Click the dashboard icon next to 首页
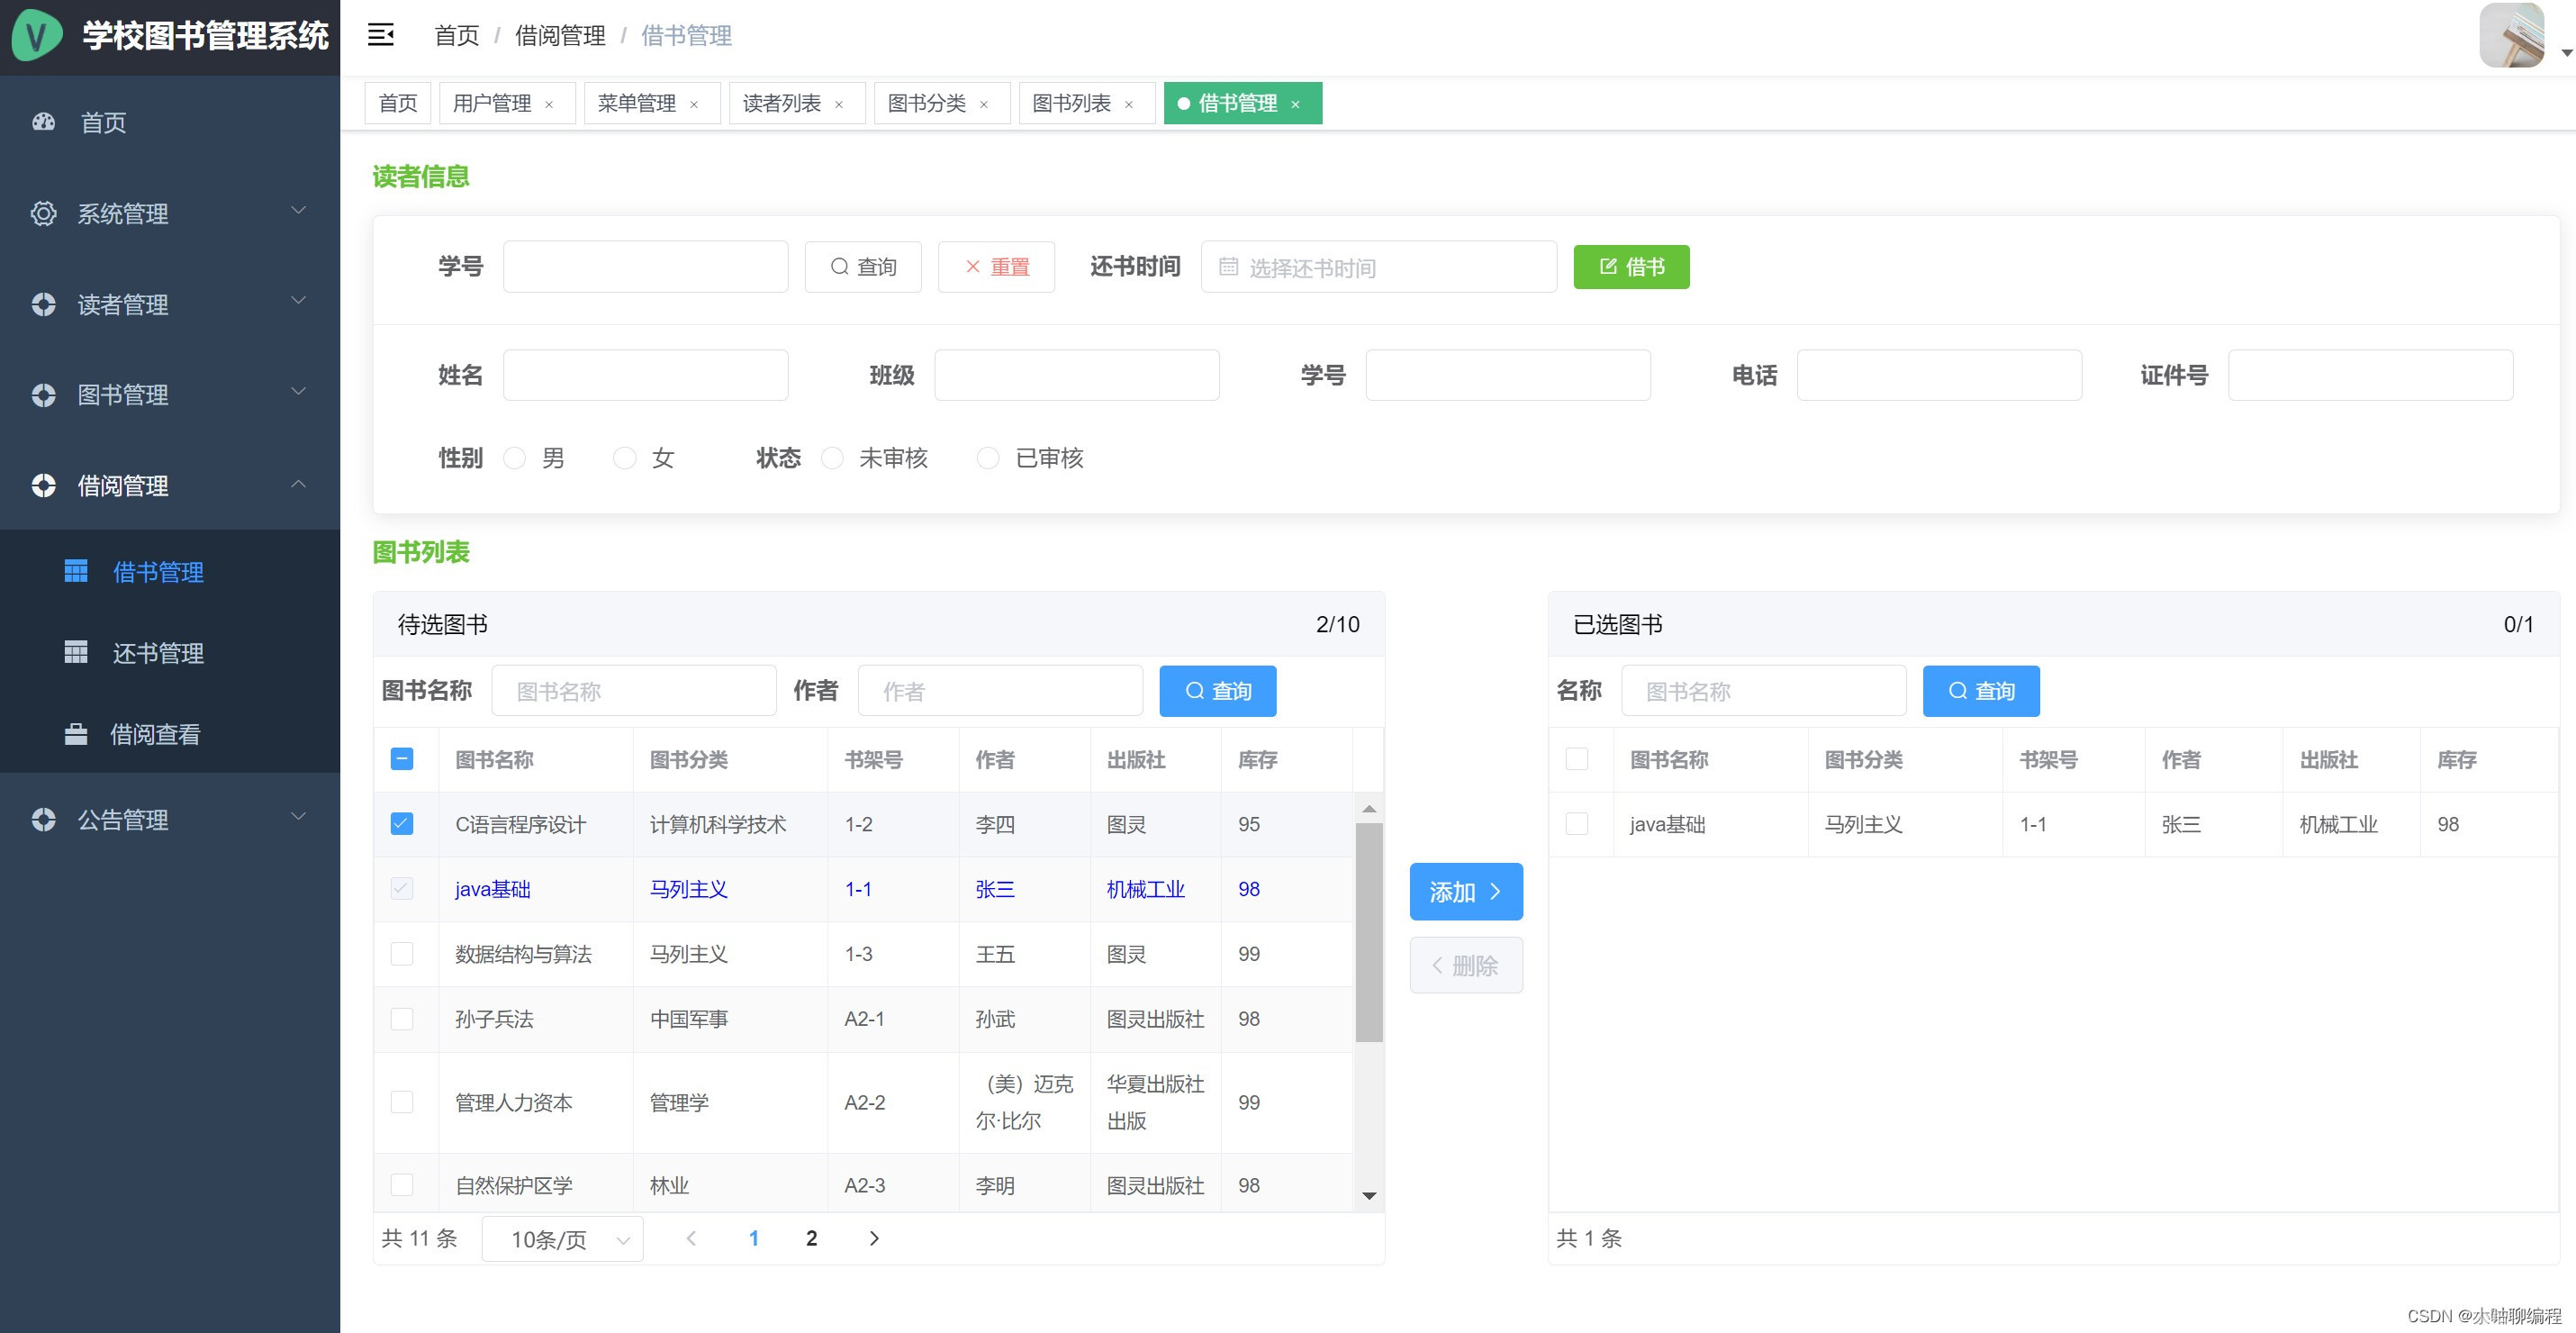This screenshot has height=1333, width=2576. coord(43,122)
